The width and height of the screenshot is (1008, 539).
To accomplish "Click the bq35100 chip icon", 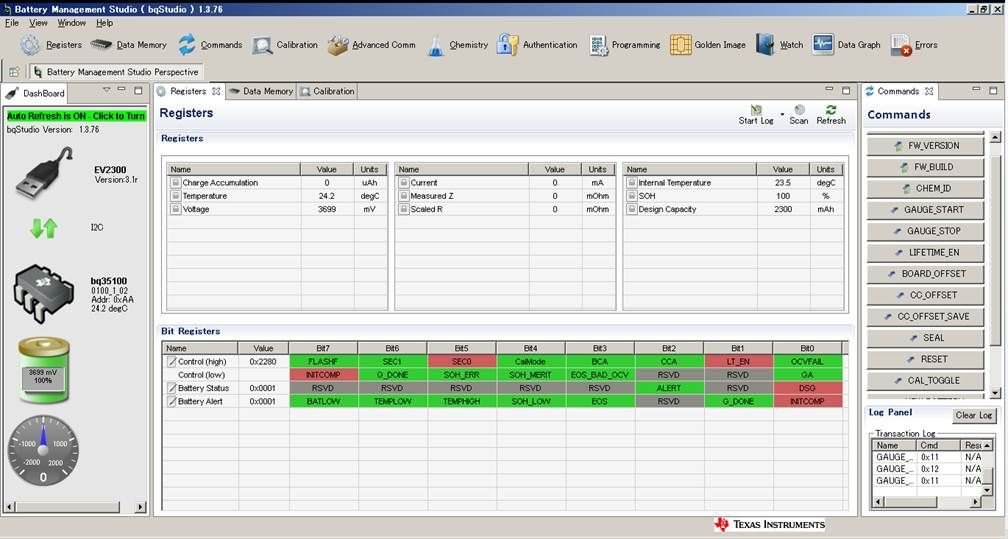I will [44, 295].
